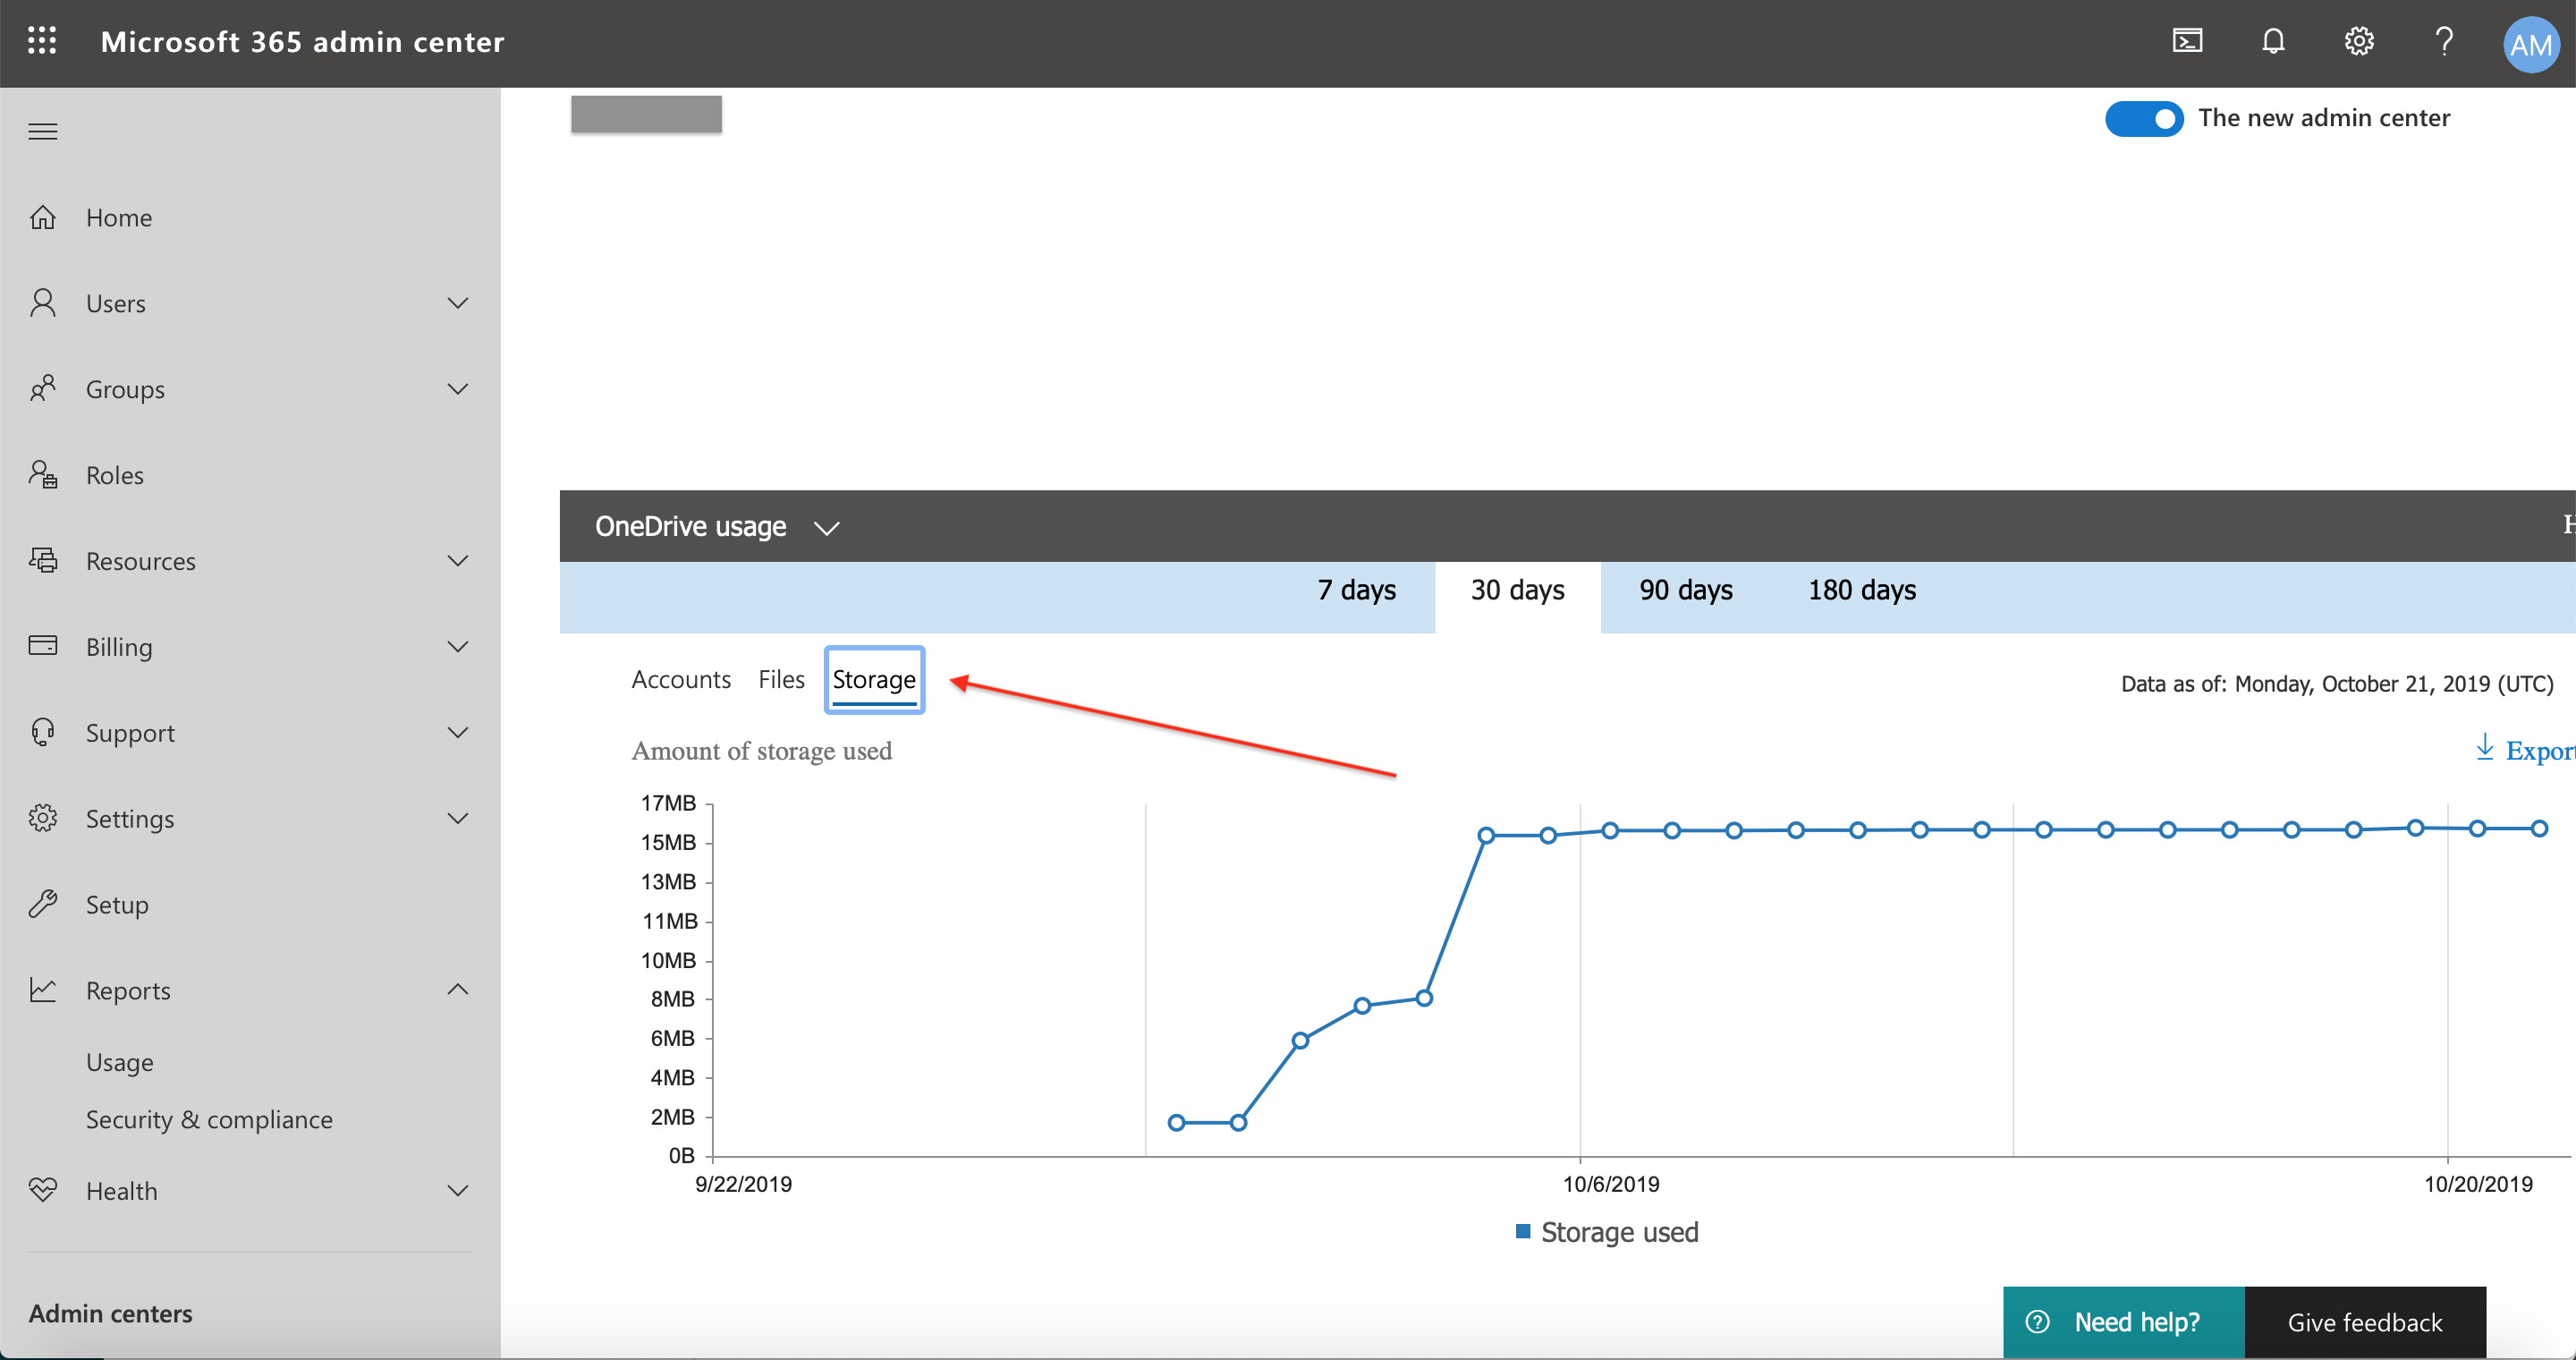Click the data point near 8MB before the jump
Screen dimensions: 2576x1360
click(x=1424, y=998)
